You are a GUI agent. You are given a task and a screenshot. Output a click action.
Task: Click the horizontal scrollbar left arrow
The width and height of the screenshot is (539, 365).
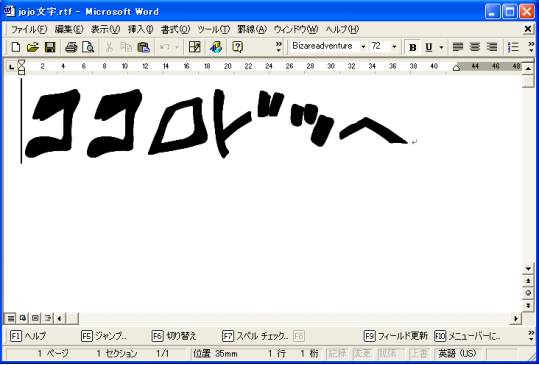59,319
